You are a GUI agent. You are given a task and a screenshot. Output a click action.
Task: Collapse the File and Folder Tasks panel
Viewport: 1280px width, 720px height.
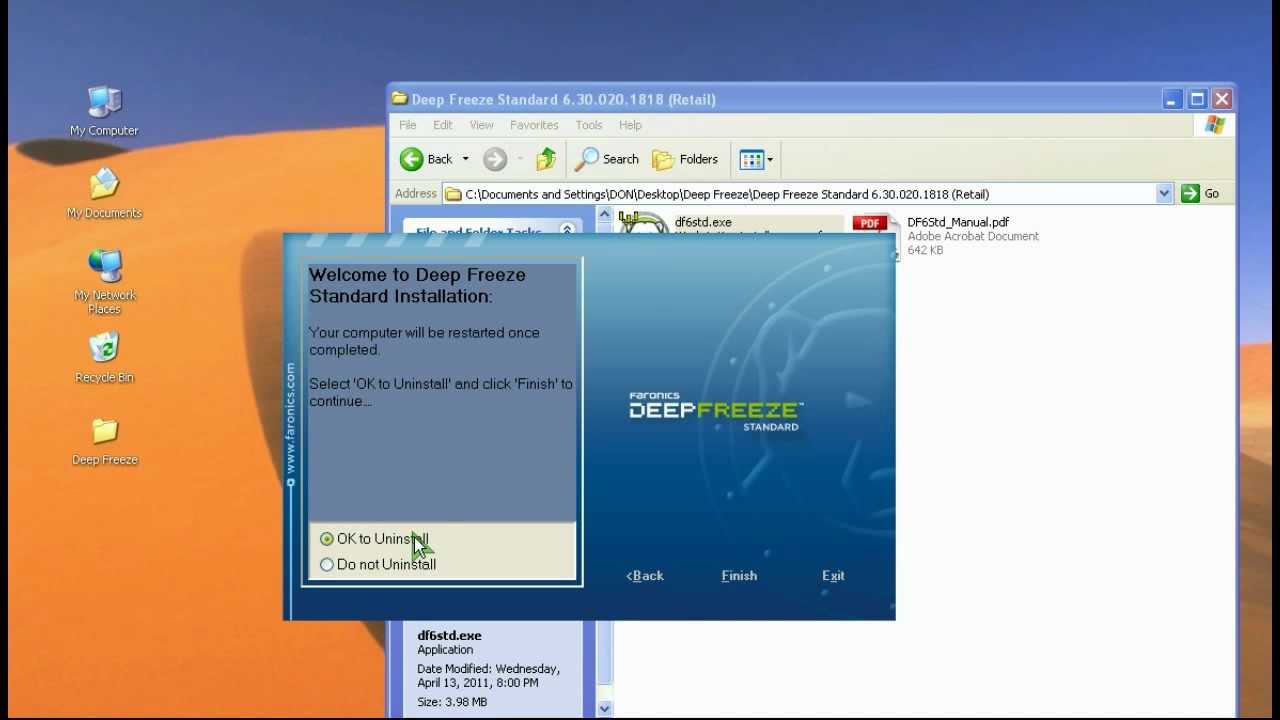point(567,229)
